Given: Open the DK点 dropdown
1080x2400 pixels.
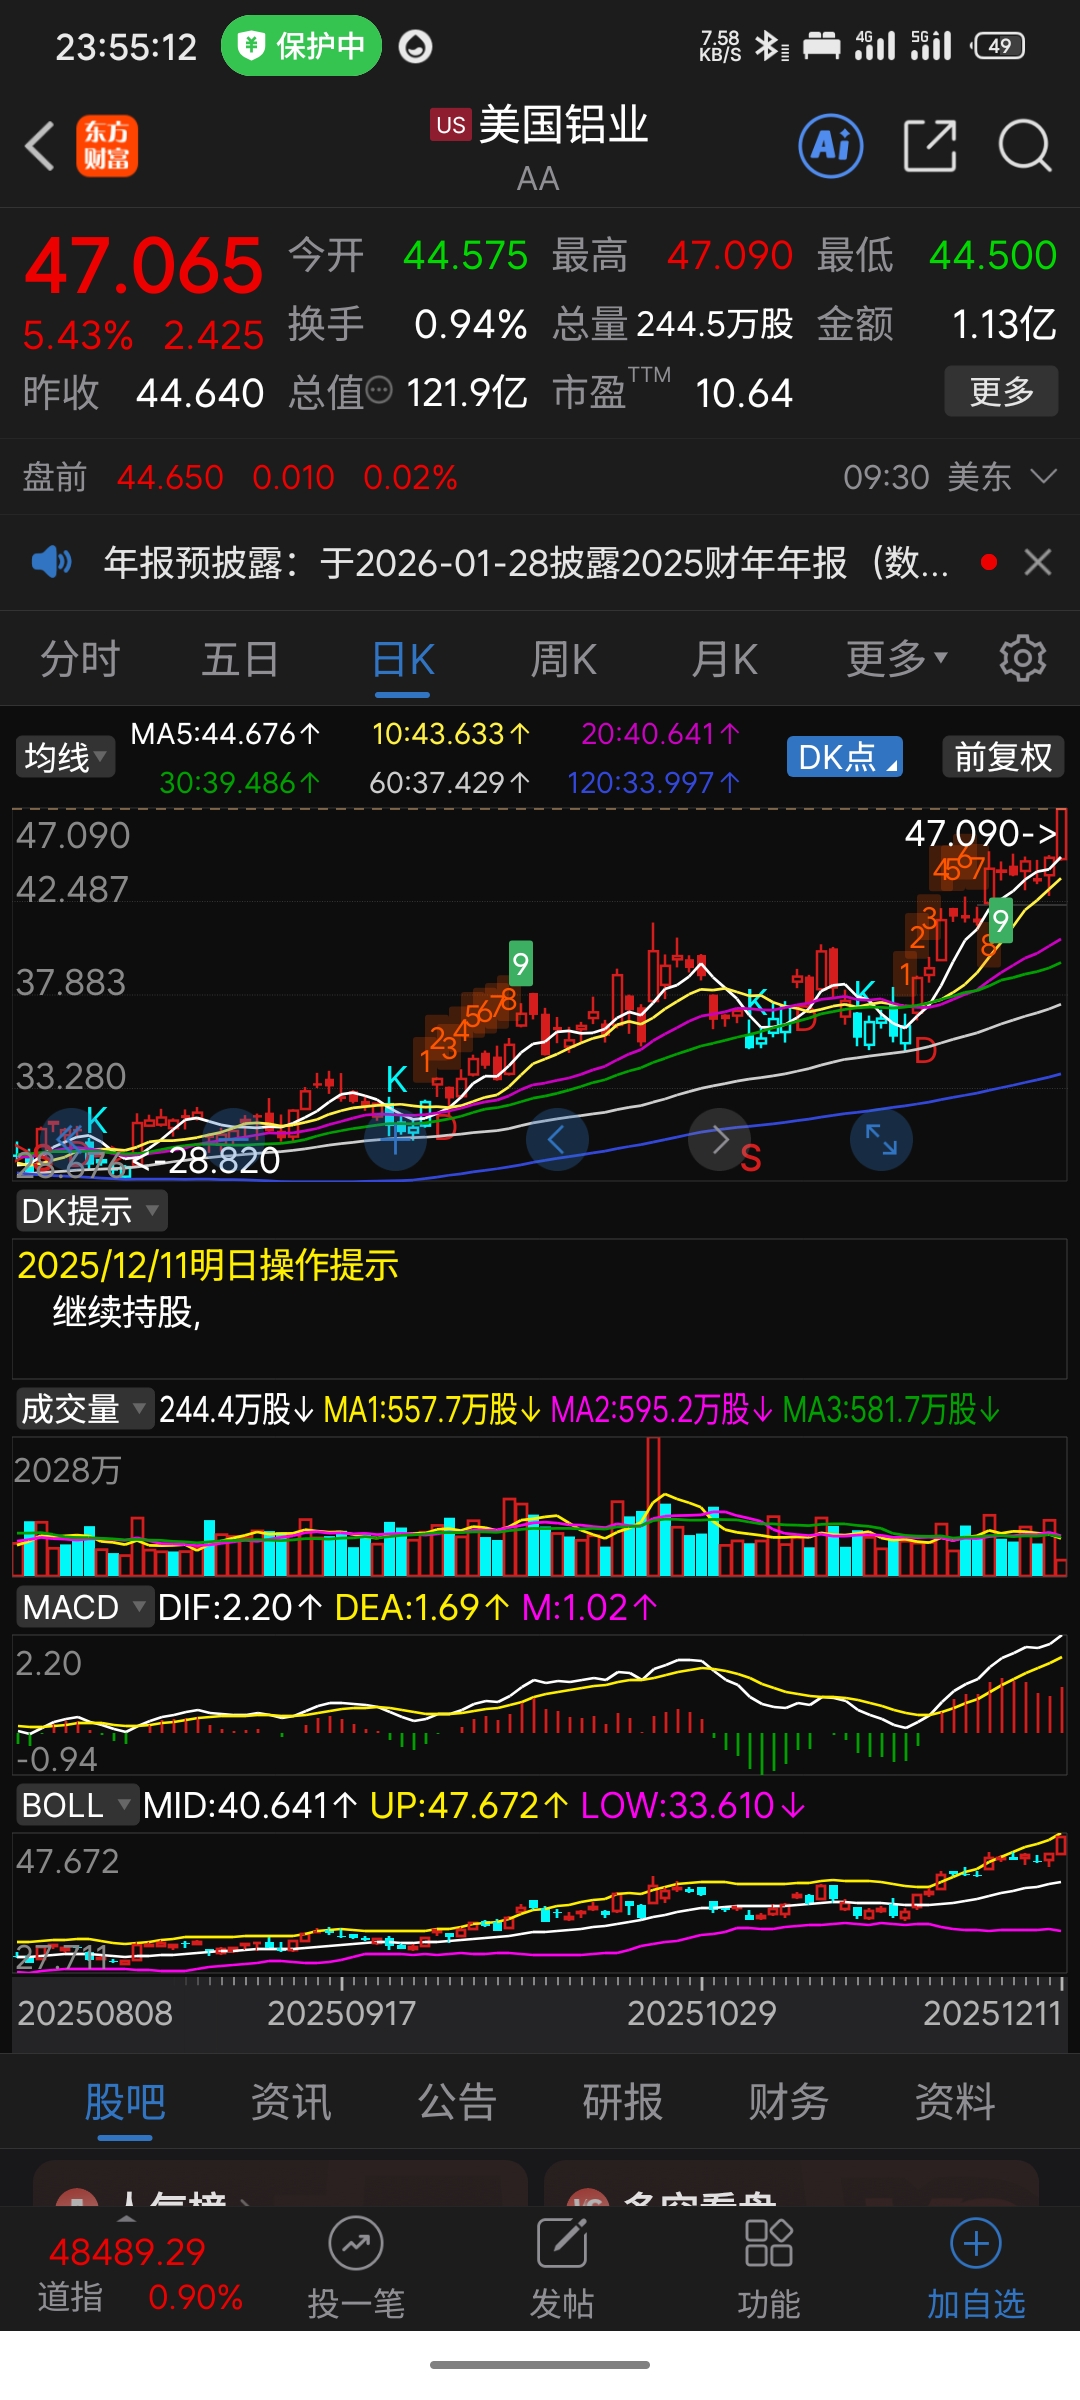Looking at the screenshot, I should point(846,757).
